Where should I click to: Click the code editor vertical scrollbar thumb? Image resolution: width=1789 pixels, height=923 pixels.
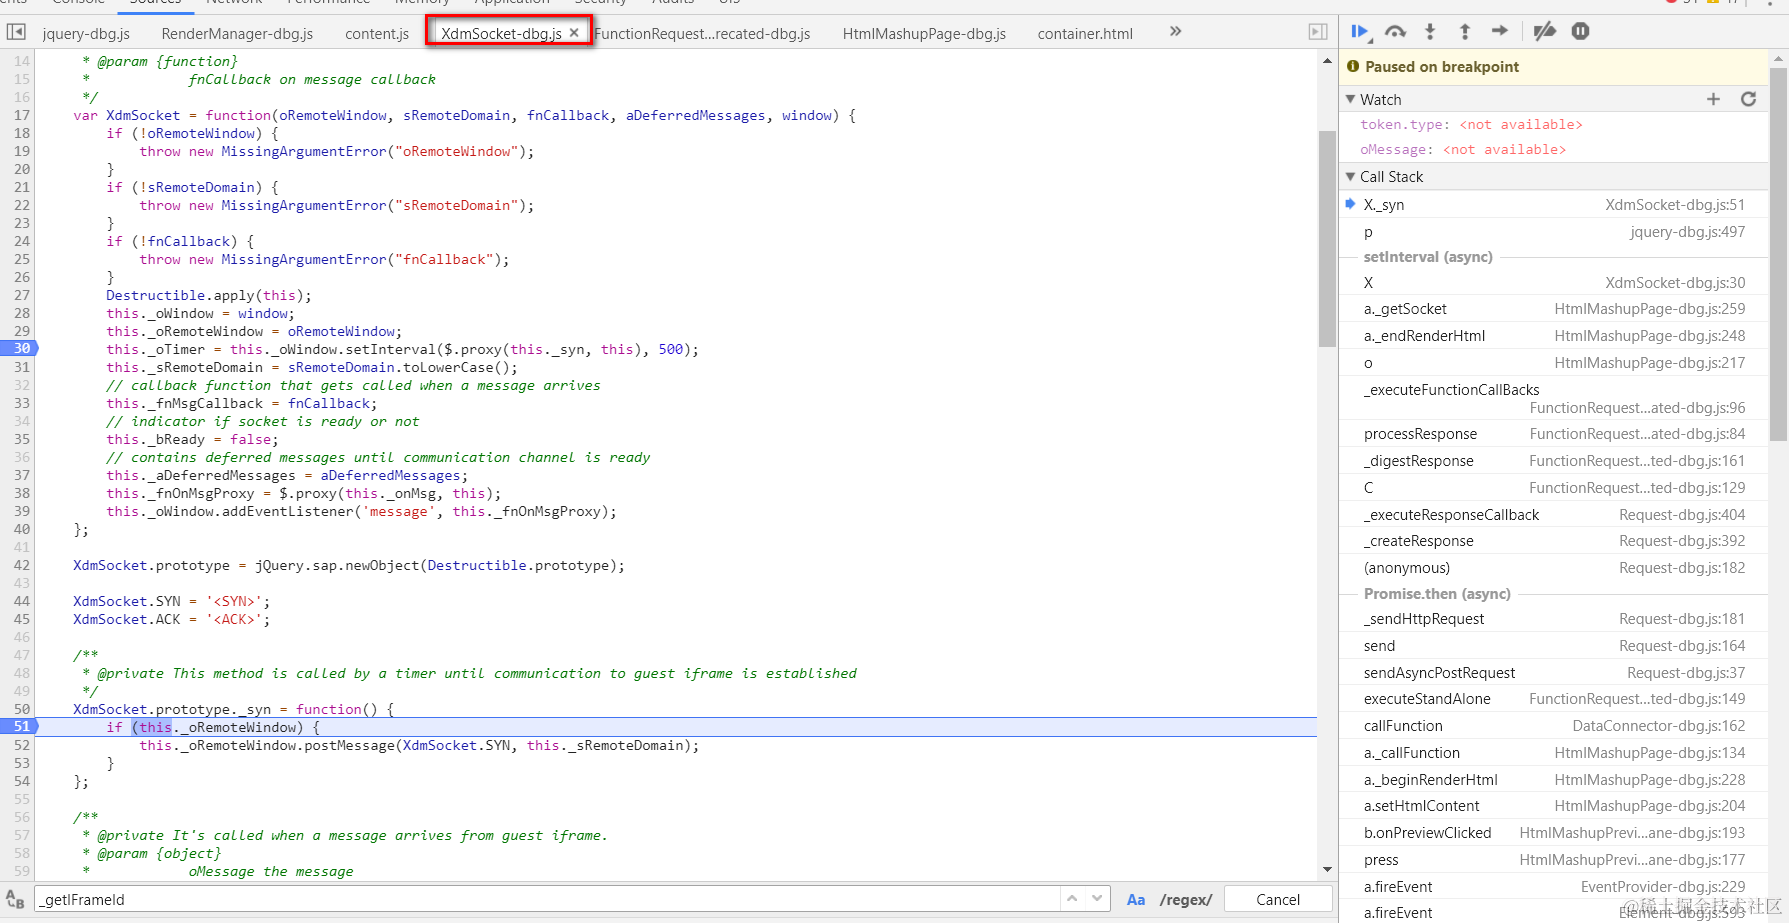[1327, 238]
